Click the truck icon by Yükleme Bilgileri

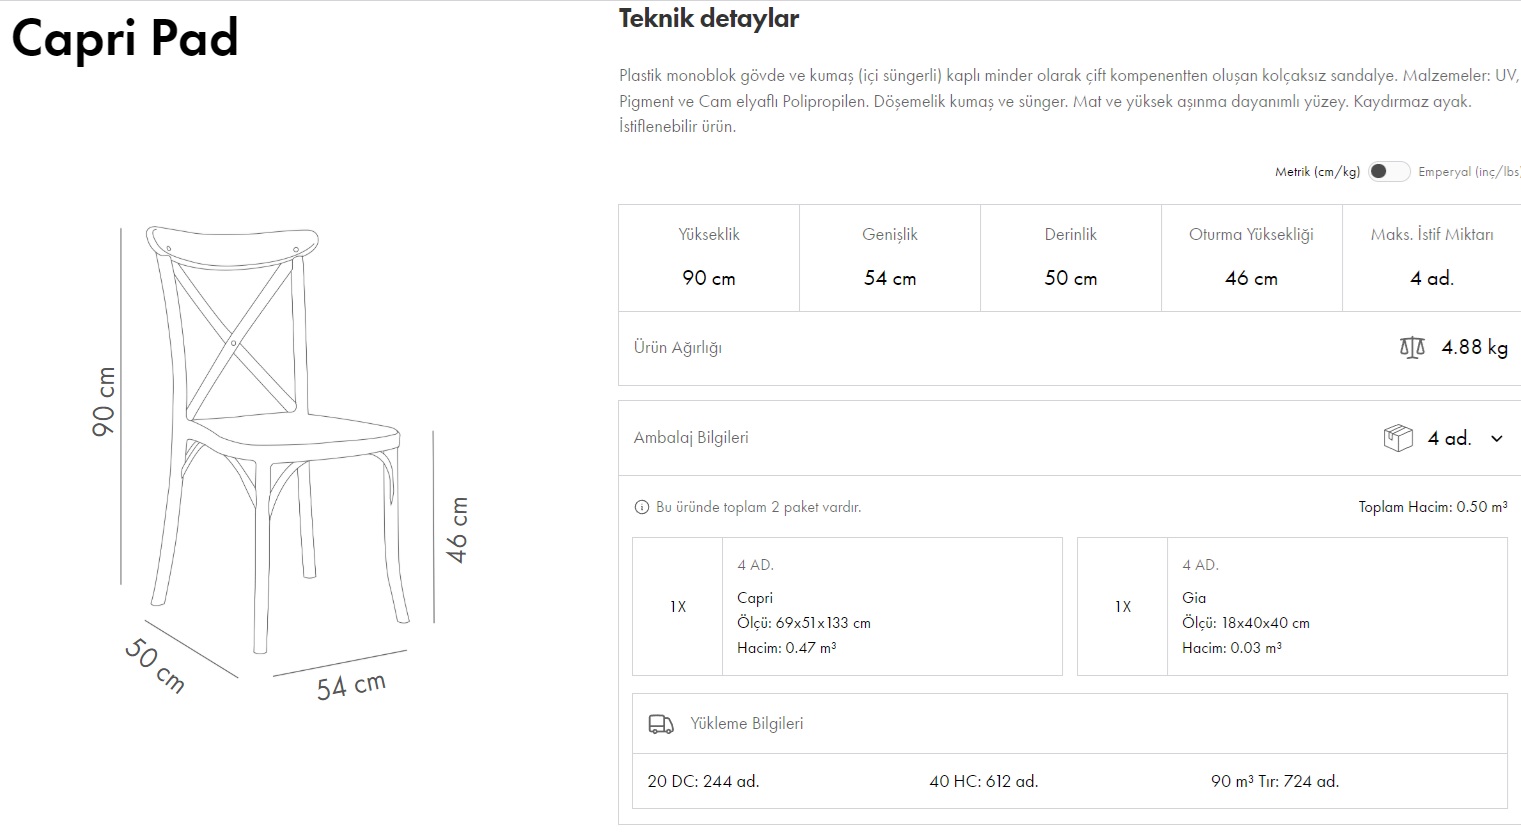click(x=661, y=724)
